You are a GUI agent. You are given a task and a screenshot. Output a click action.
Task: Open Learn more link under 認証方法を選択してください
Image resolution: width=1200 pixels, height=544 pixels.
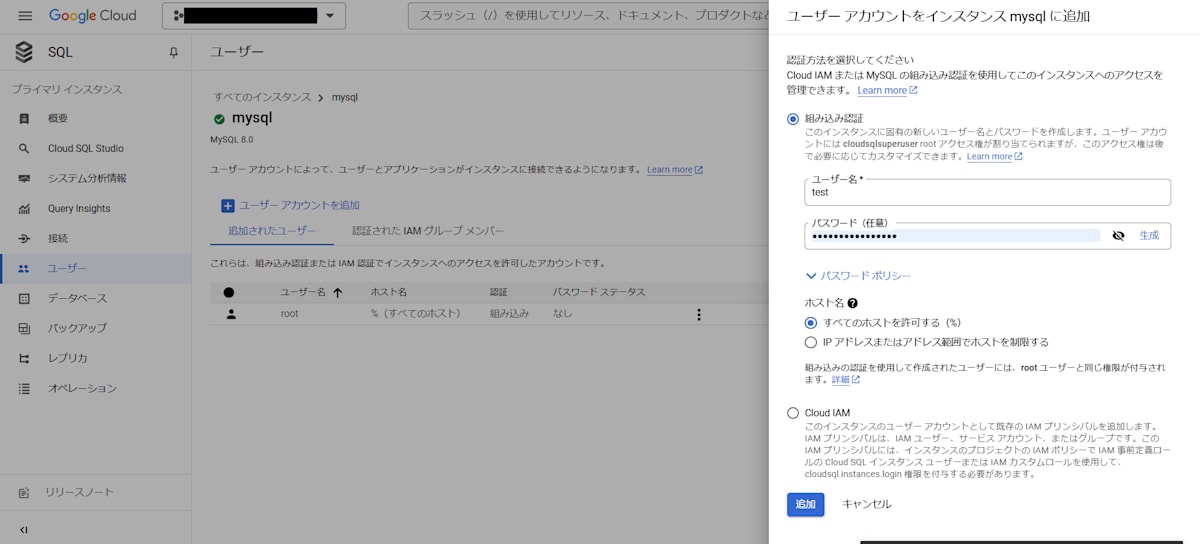[887, 90]
